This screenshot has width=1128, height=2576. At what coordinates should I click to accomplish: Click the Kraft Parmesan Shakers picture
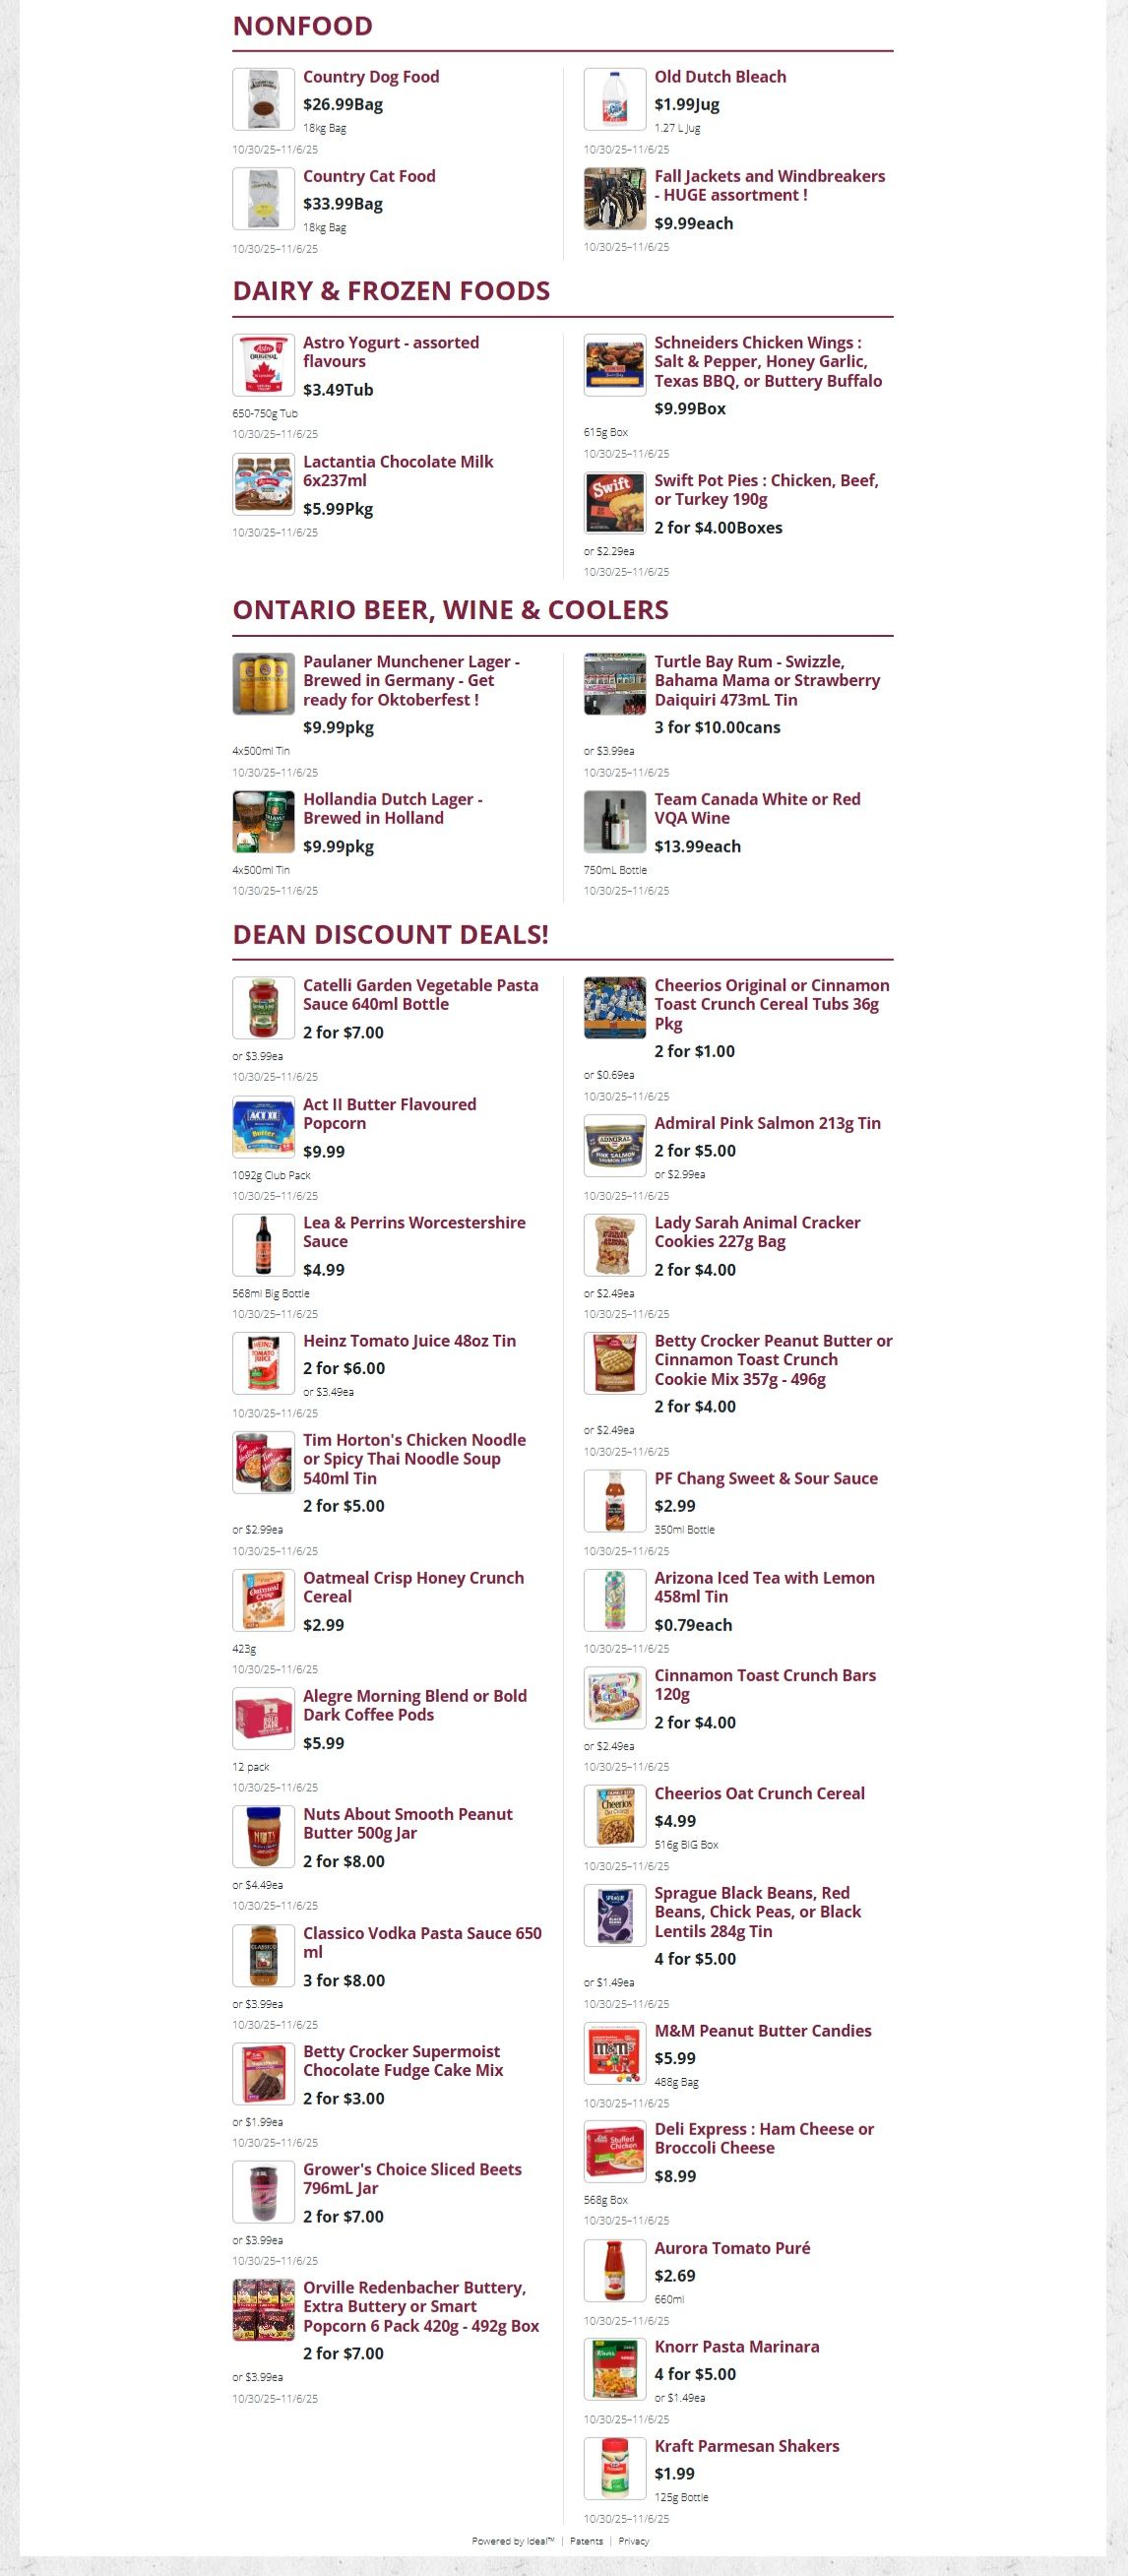click(614, 2468)
